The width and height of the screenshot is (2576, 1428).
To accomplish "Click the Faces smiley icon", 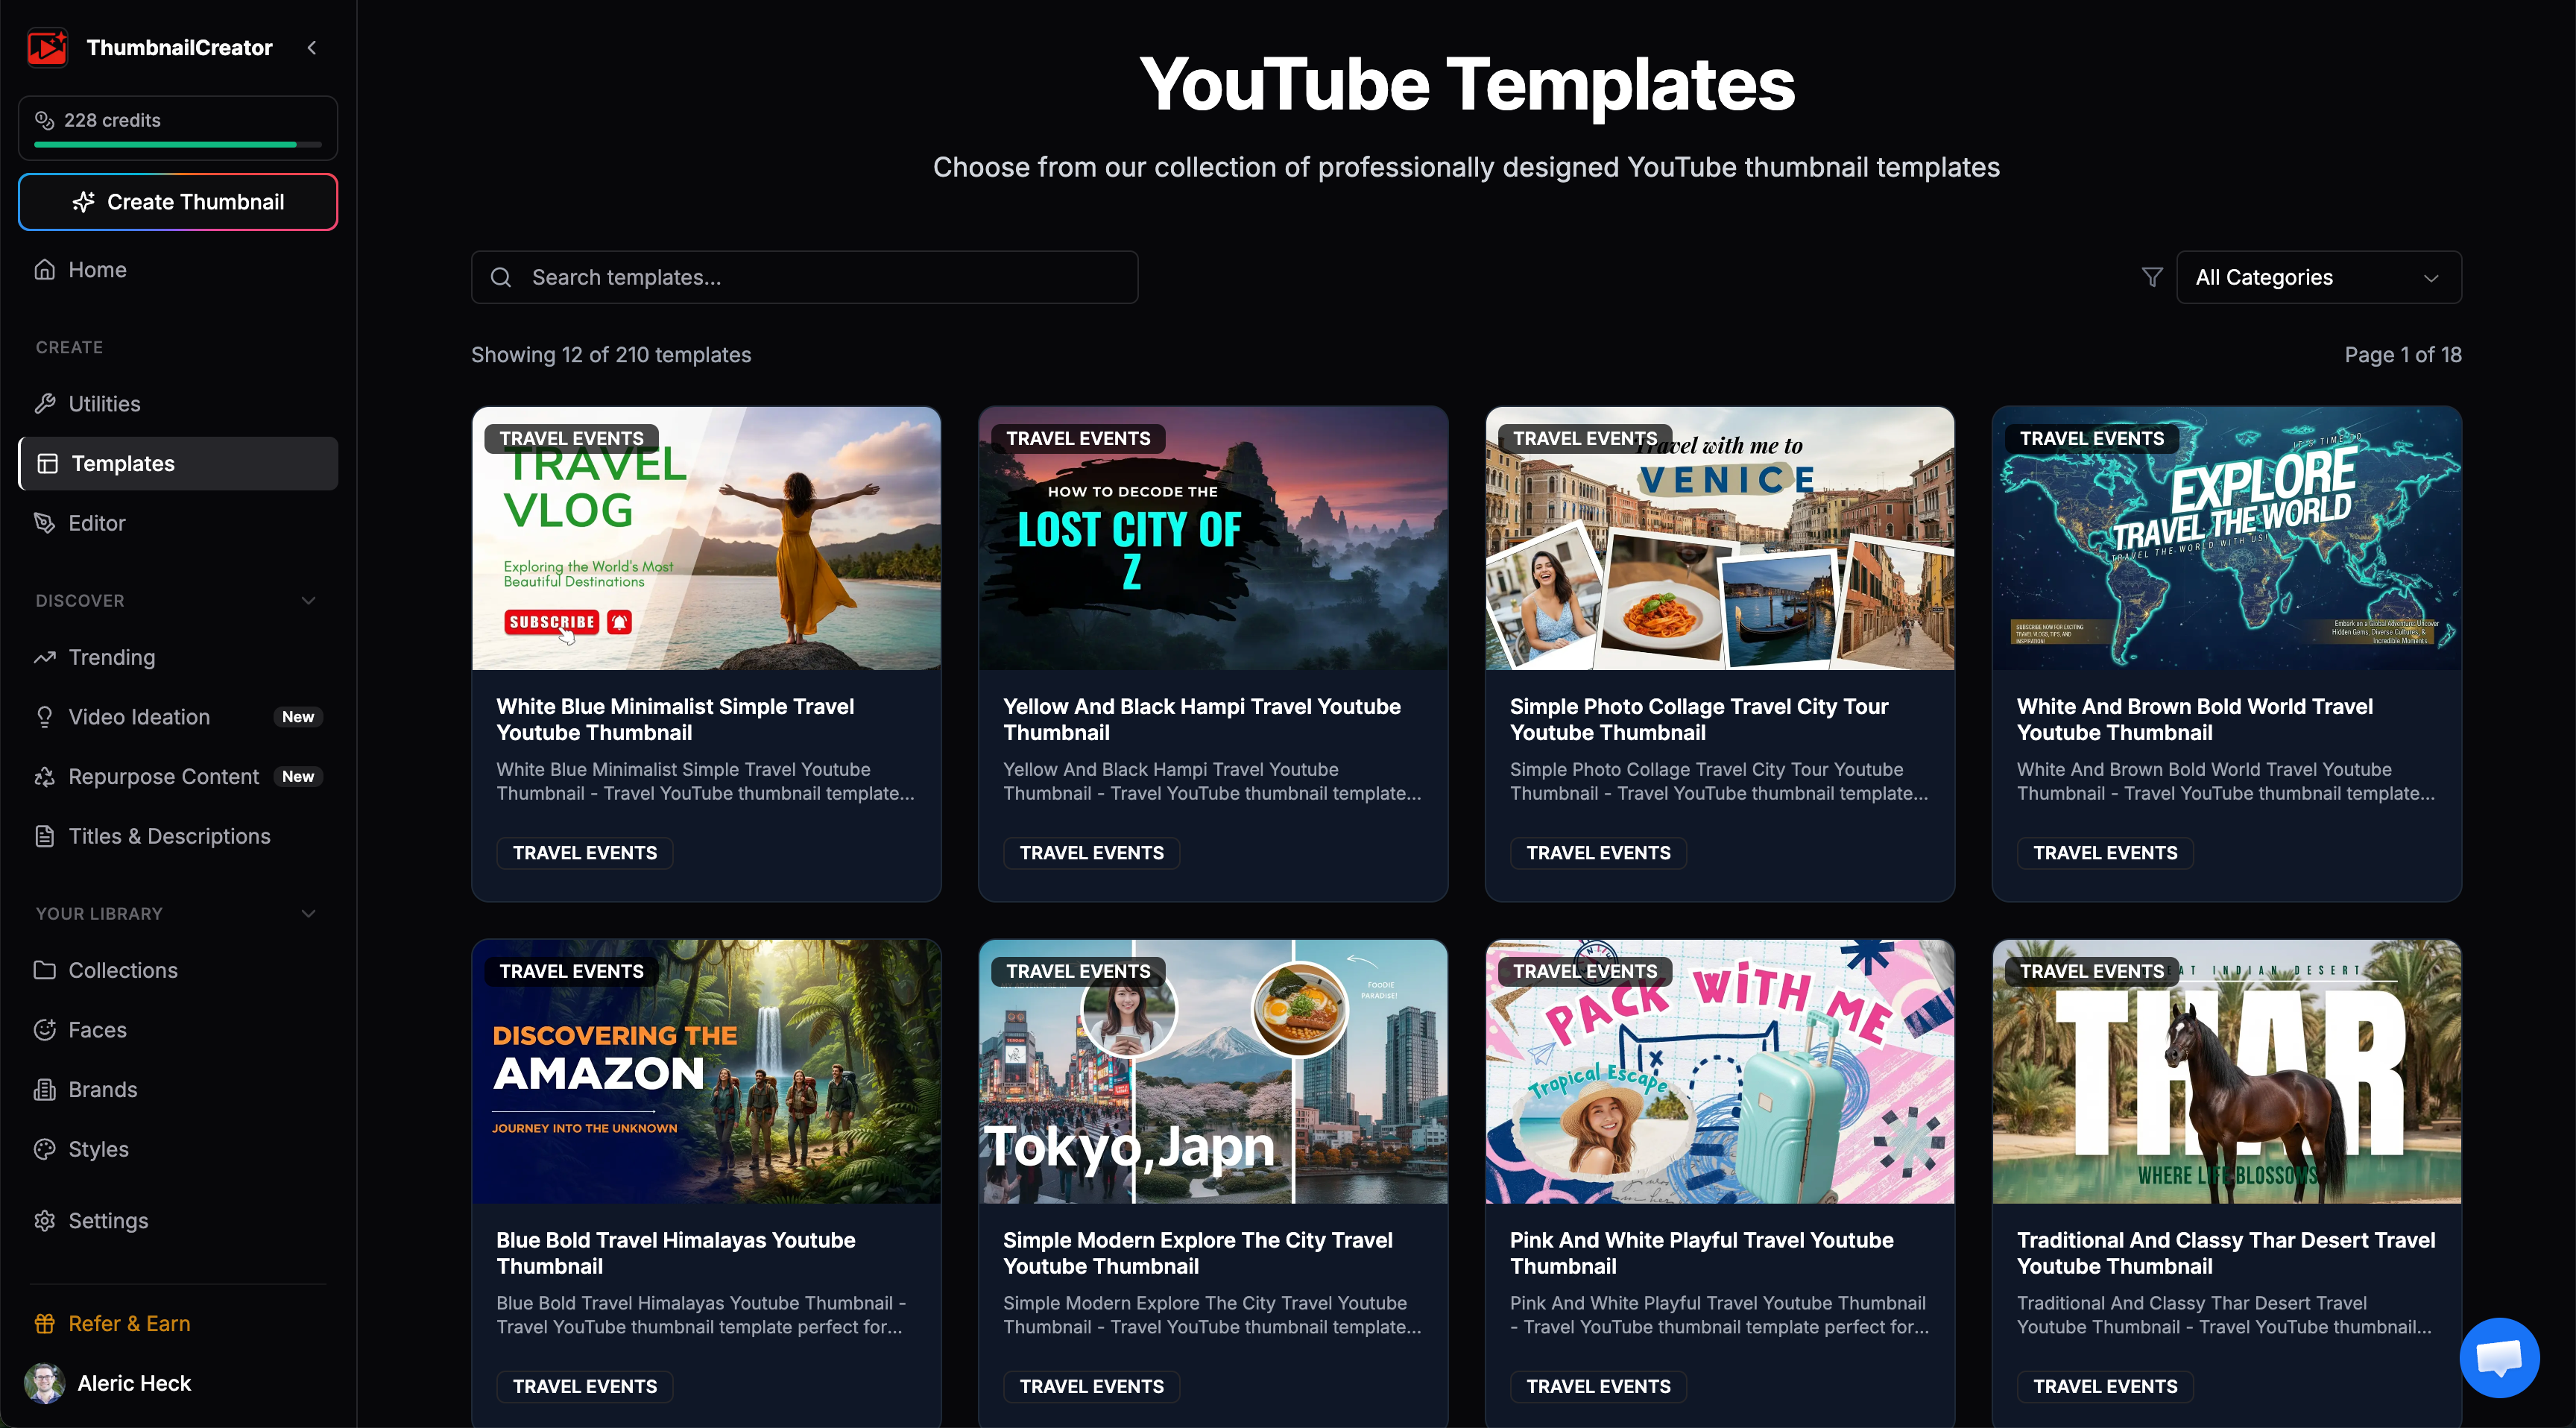I will [x=44, y=1029].
